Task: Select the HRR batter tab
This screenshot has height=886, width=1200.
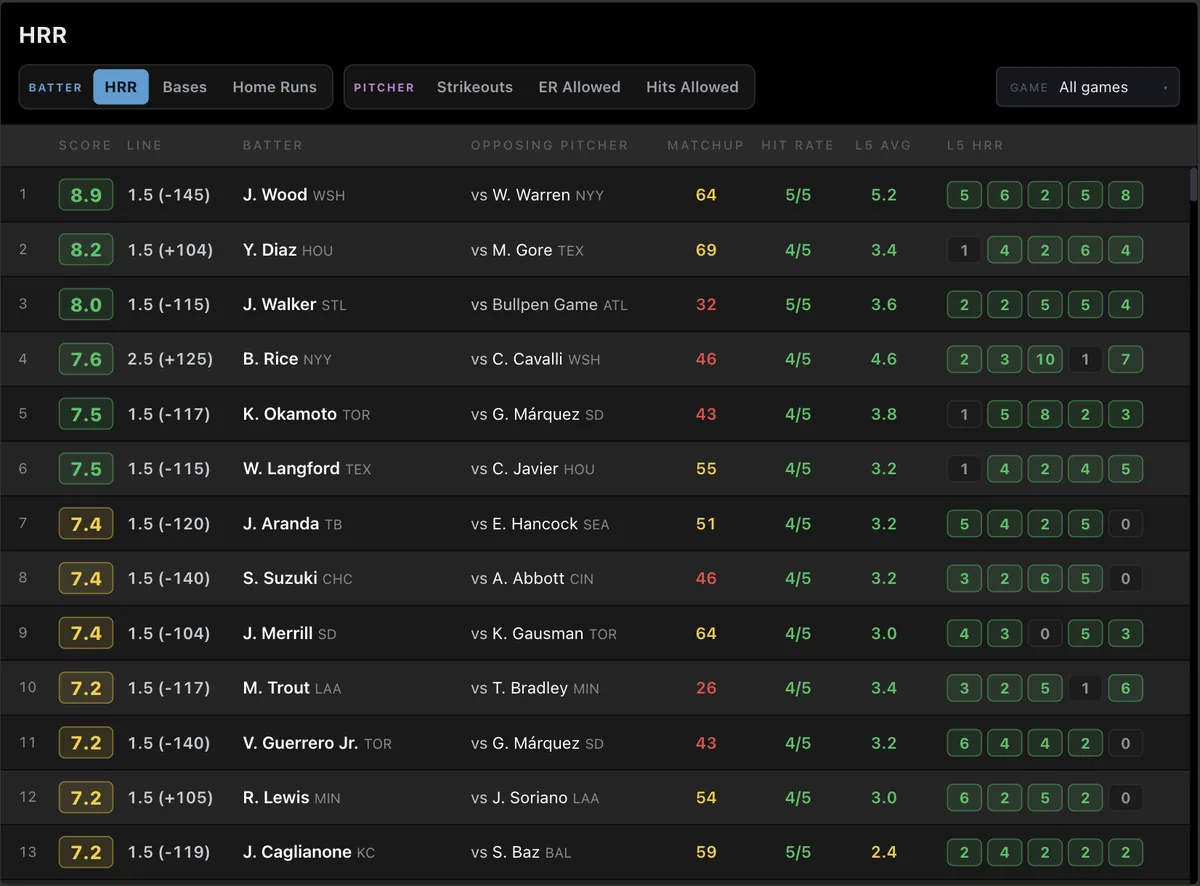Action: coord(121,87)
